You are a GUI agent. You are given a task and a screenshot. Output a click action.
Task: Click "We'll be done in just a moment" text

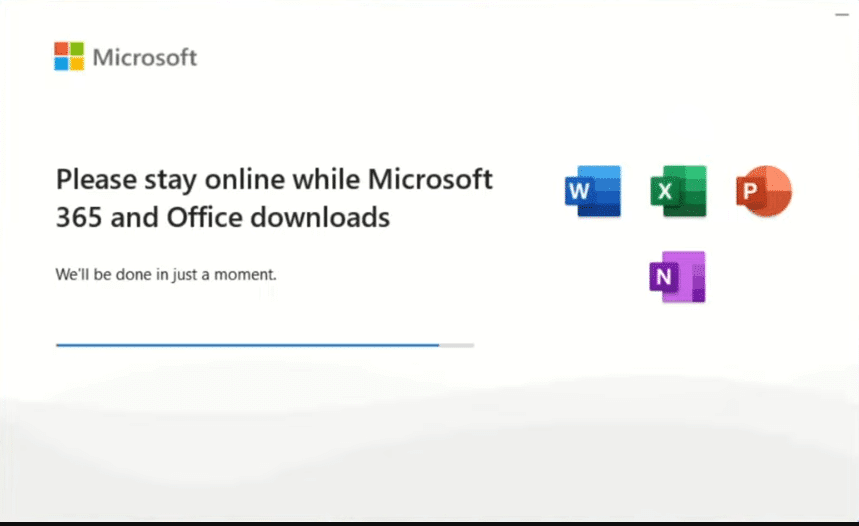(165, 274)
